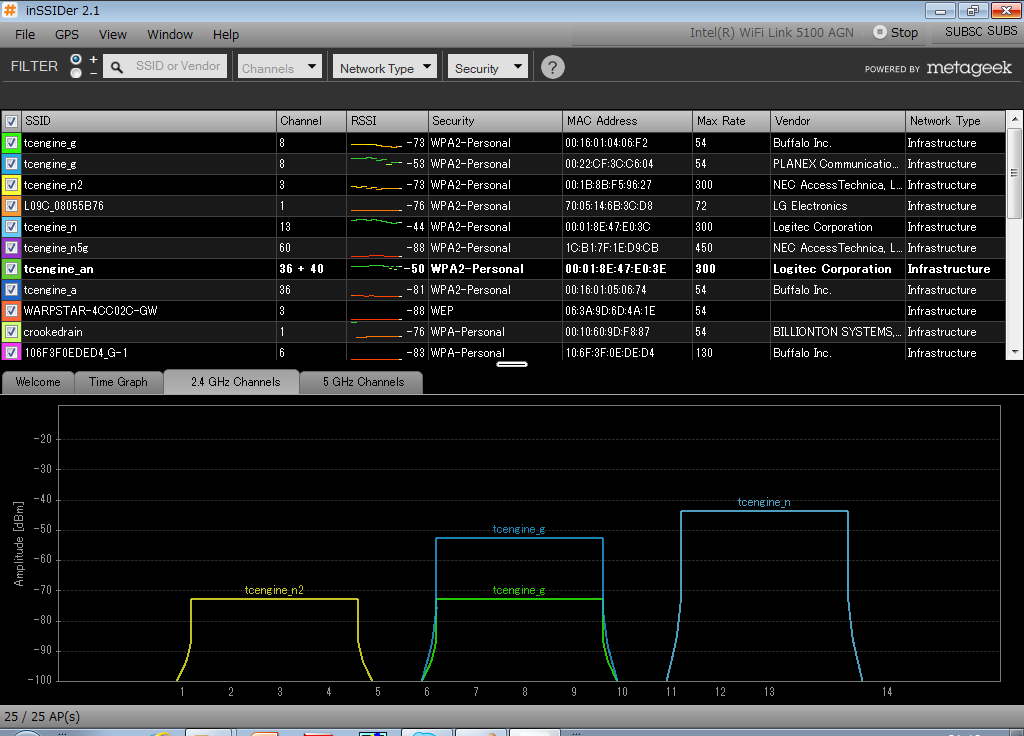The image size is (1024, 736).
Task: Uncheck the tcengine_n row checkbox
Action: 11,227
